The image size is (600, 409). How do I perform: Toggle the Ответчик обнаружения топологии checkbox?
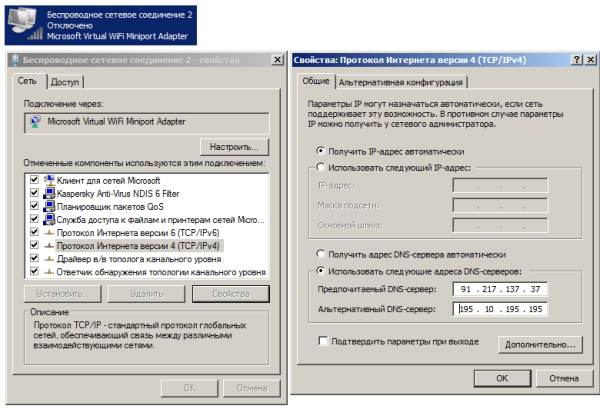coord(35,271)
